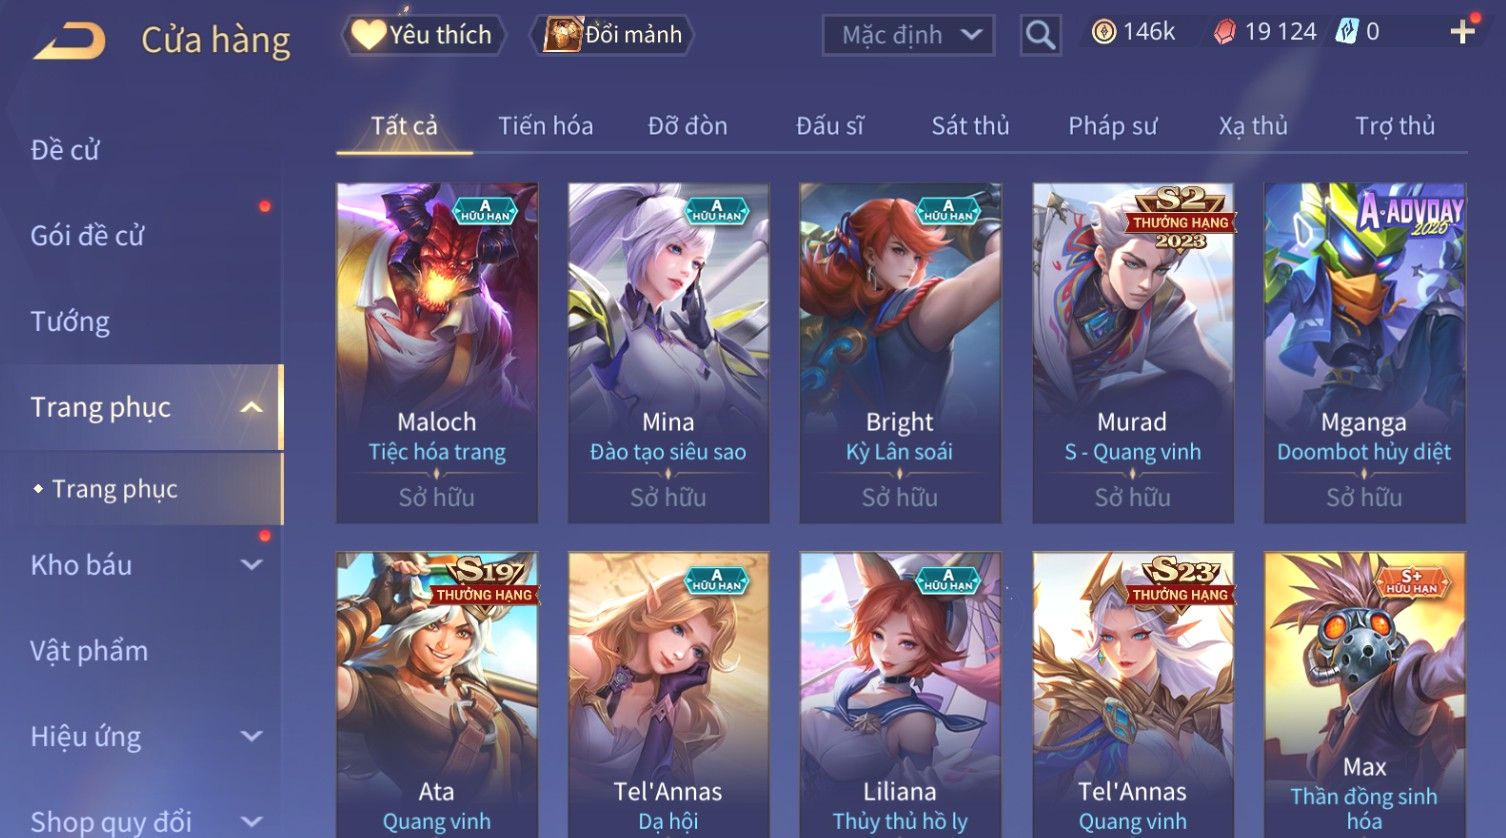Click the blue voucher currency icon
This screenshot has height=838, width=1506.
click(x=1347, y=33)
